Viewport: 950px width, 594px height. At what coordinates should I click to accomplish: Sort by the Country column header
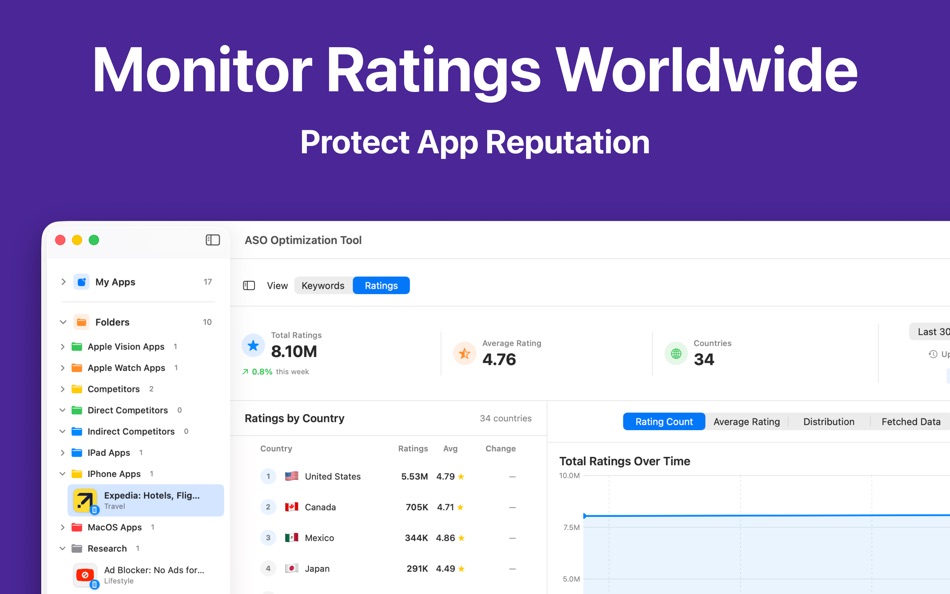tap(276, 449)
